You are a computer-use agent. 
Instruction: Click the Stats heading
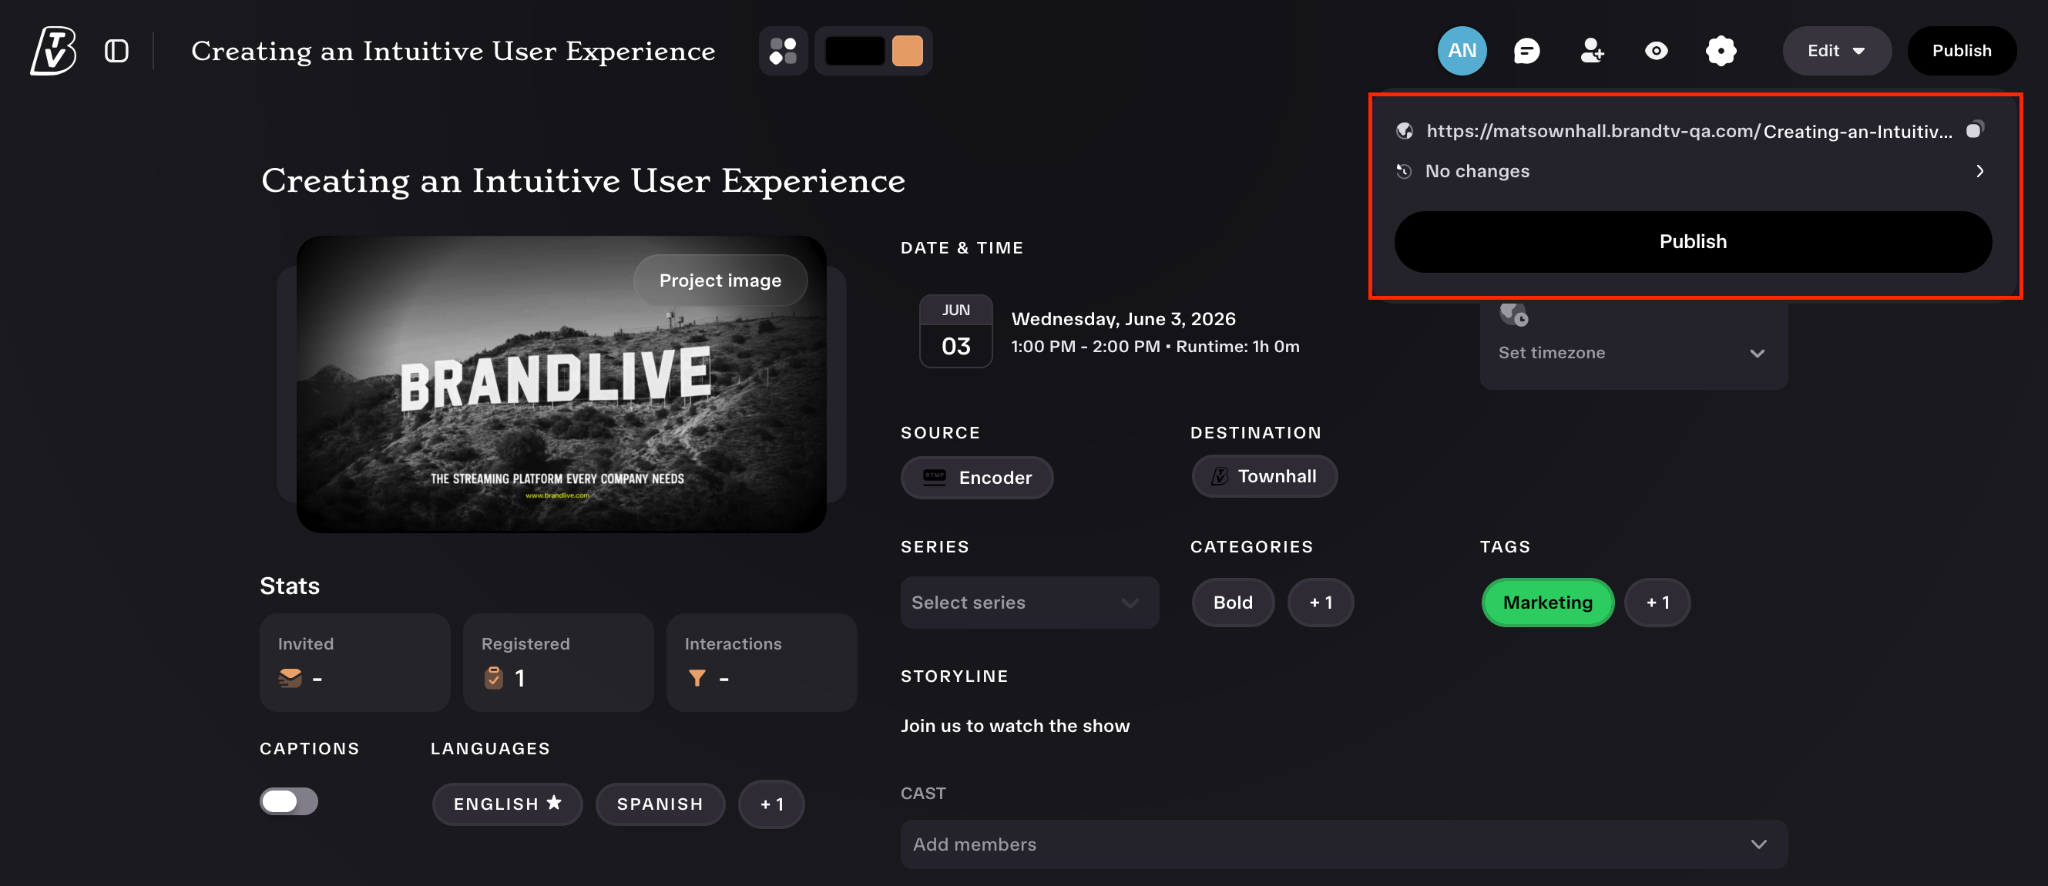click(290, 586)
